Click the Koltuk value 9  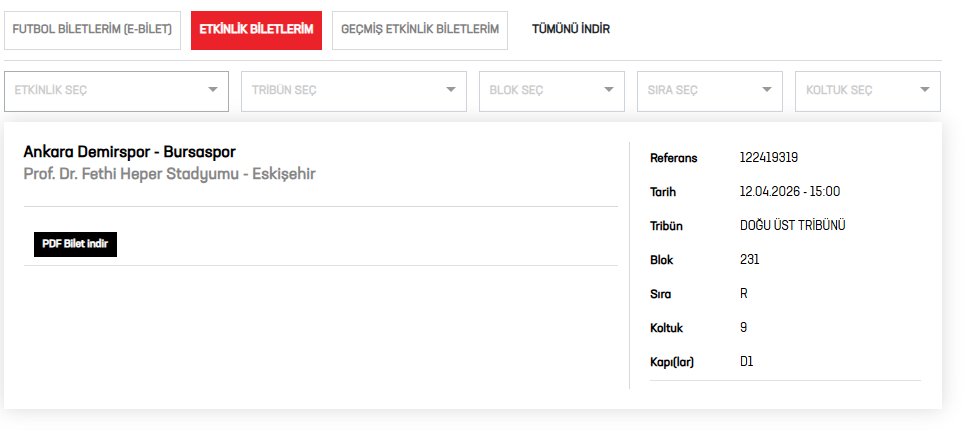point(743,328)
